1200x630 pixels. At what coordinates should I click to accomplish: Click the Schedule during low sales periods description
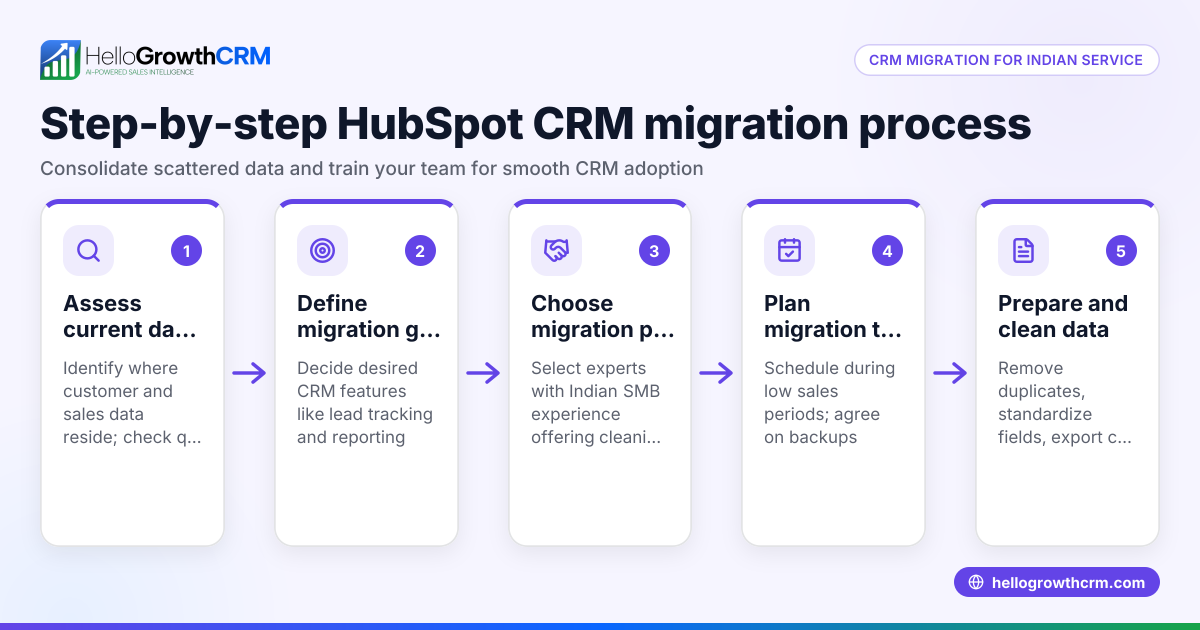829,402
